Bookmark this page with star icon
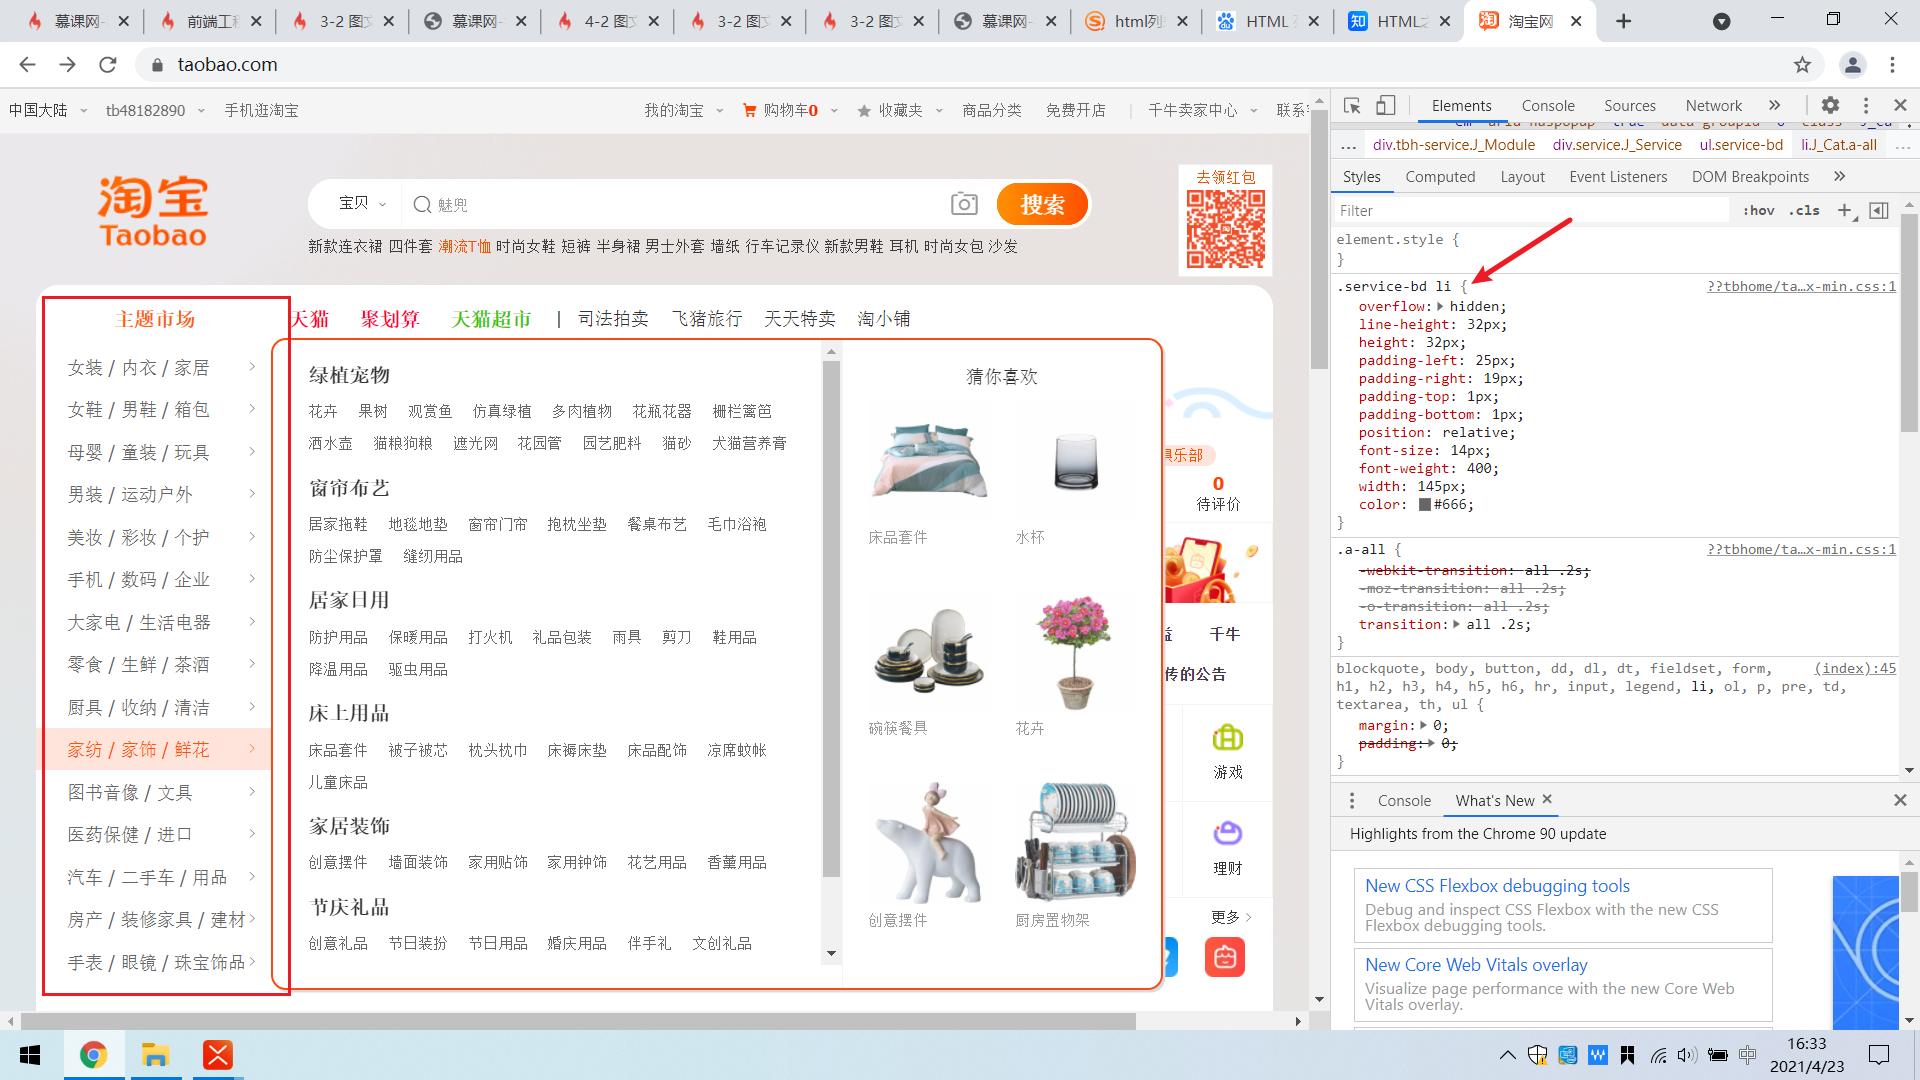This screenshot has width=1920, height=1080. point(1802,65)
